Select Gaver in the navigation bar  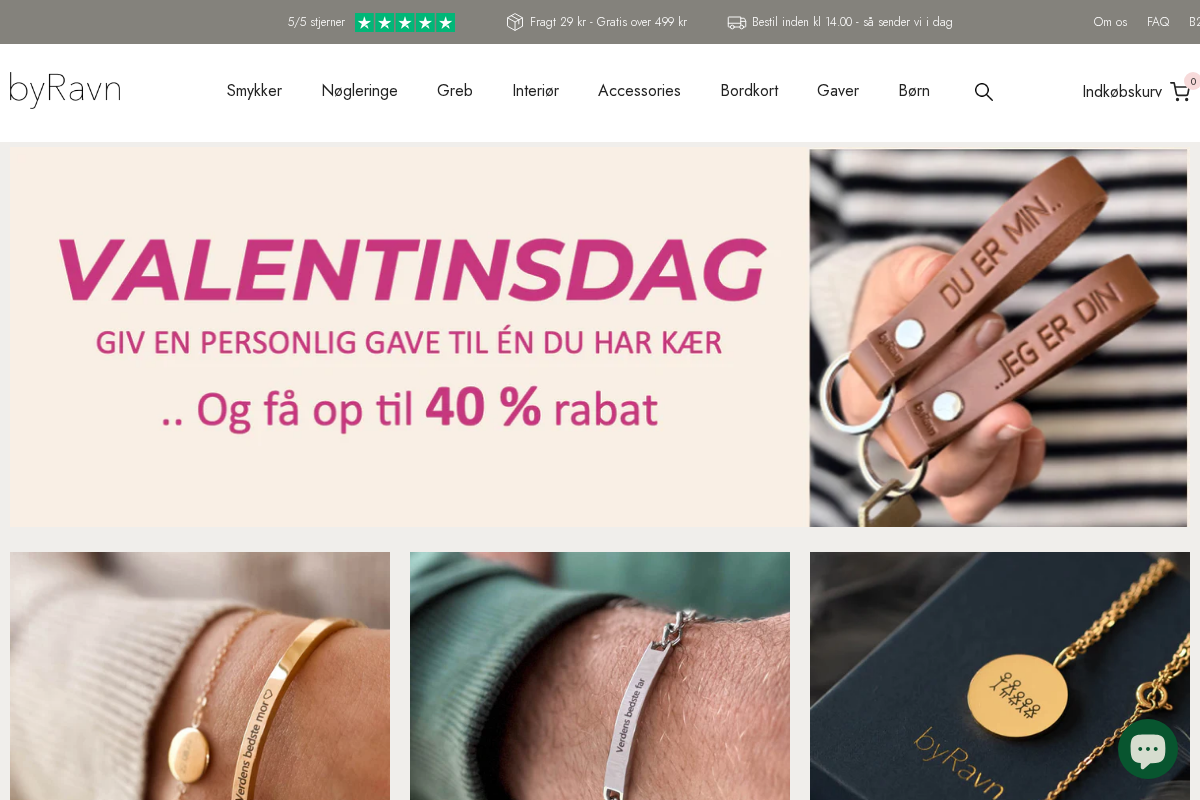click(838, 91)
